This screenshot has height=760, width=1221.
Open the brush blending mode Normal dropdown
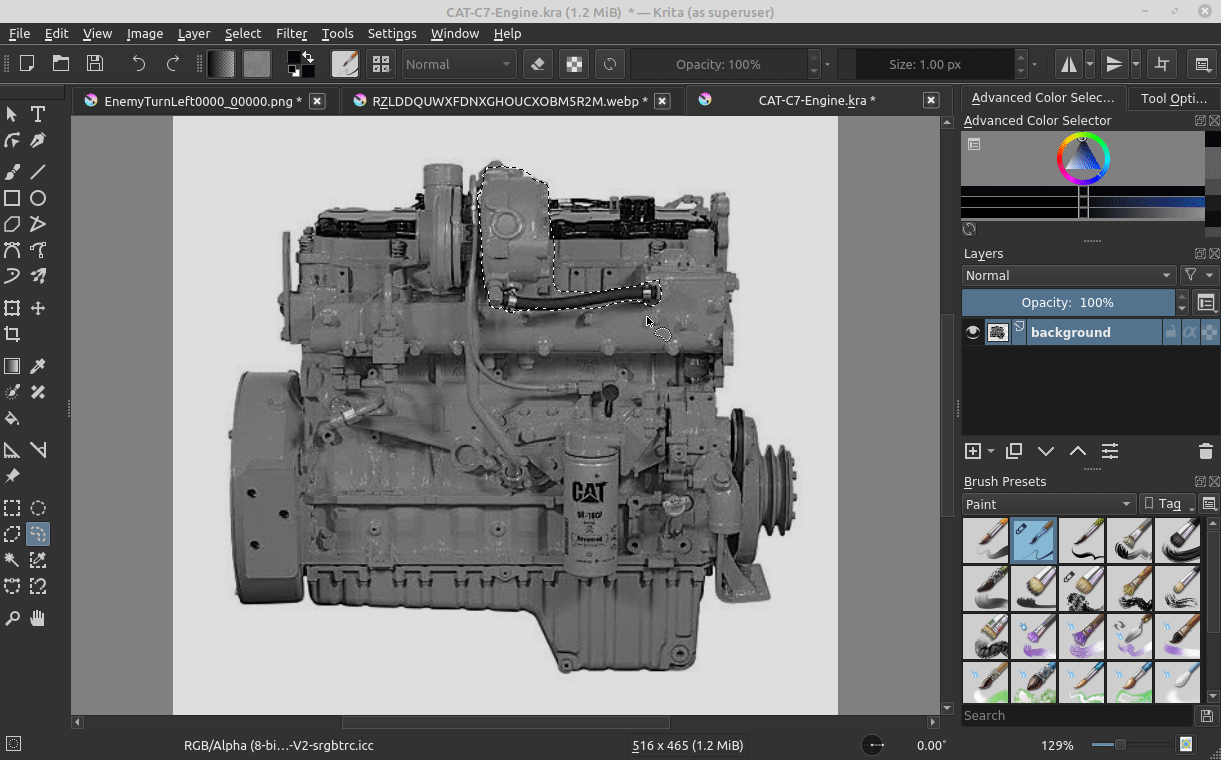(458, 64)
